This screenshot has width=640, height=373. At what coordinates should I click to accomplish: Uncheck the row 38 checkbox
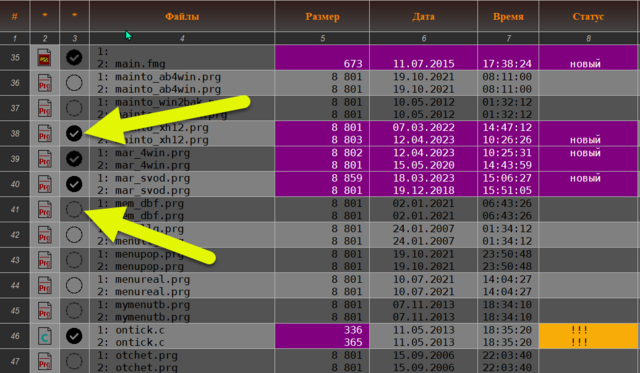point(74,133)
